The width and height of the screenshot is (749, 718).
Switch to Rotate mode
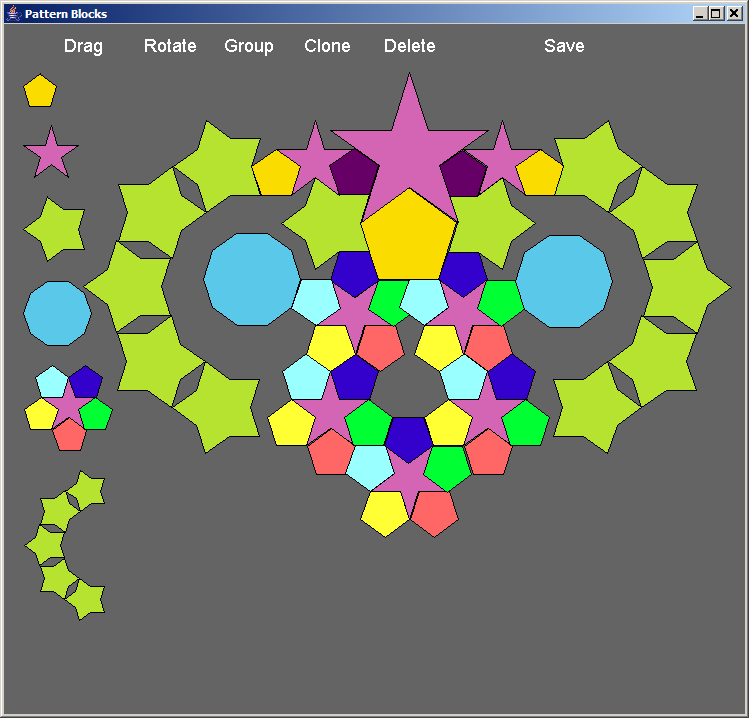[x=170, y=46]
